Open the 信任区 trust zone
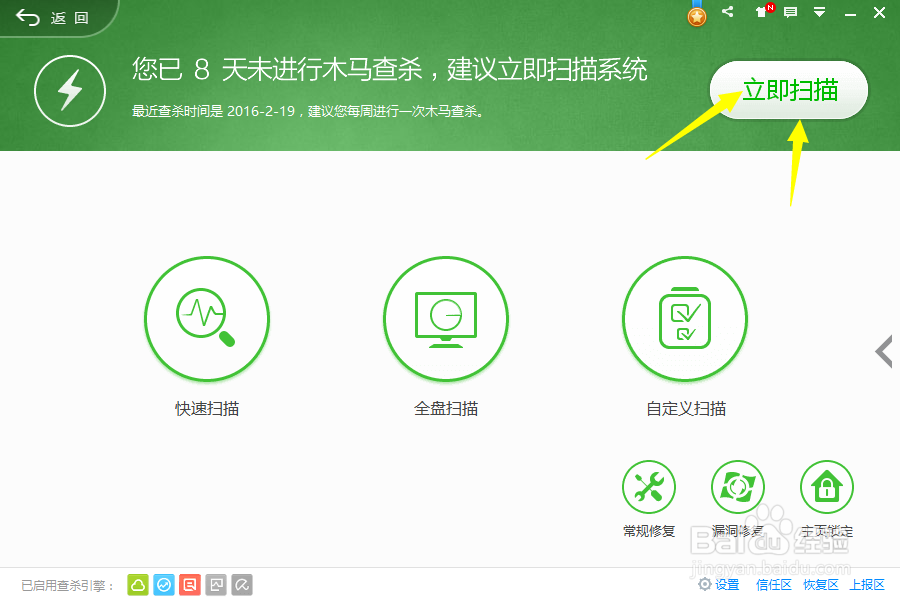The image size is (900, 600). (x=772, y=584)
